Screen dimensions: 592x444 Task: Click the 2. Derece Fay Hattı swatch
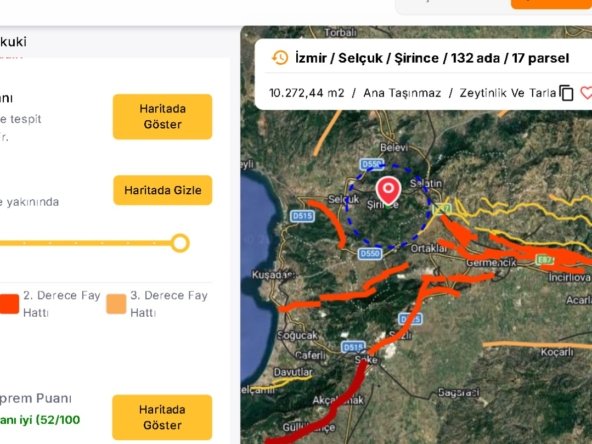click(x=9, y=304)
